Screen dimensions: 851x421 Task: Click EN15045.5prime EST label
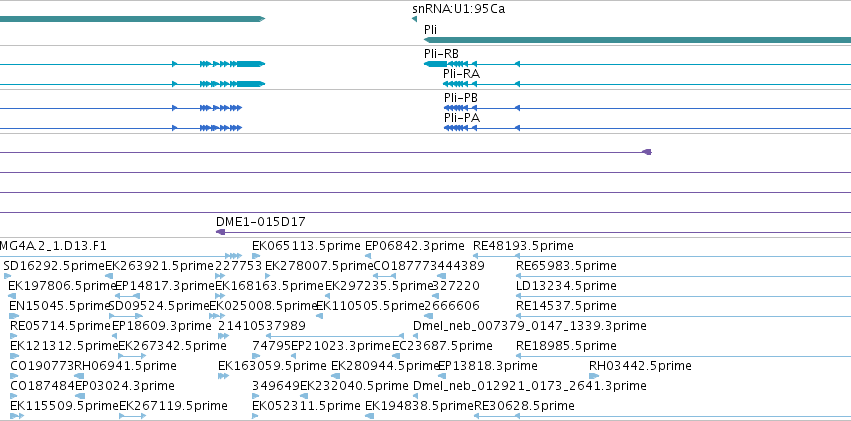click(60, 306)
